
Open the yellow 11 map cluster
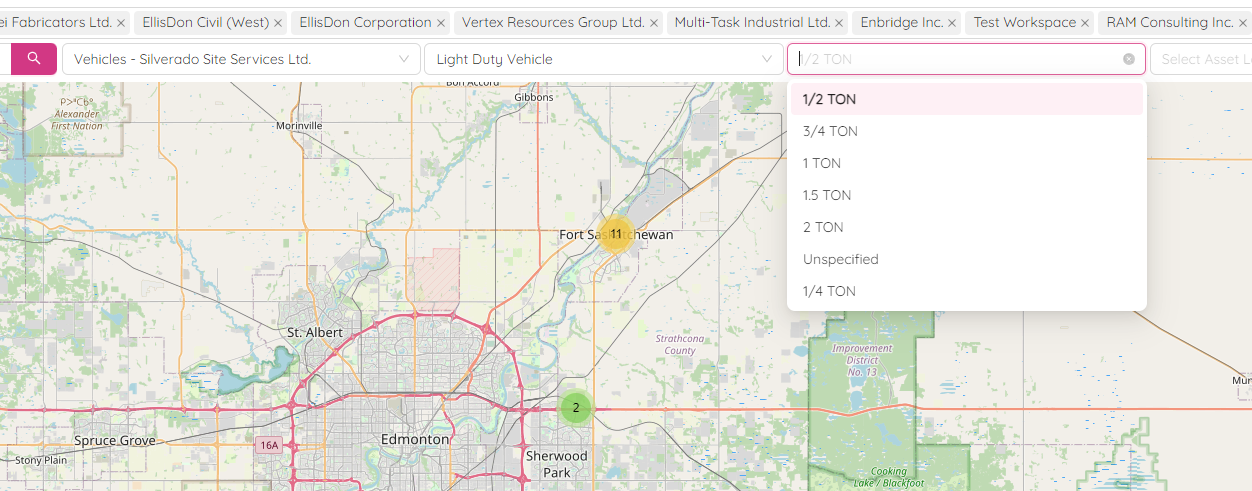616,234
